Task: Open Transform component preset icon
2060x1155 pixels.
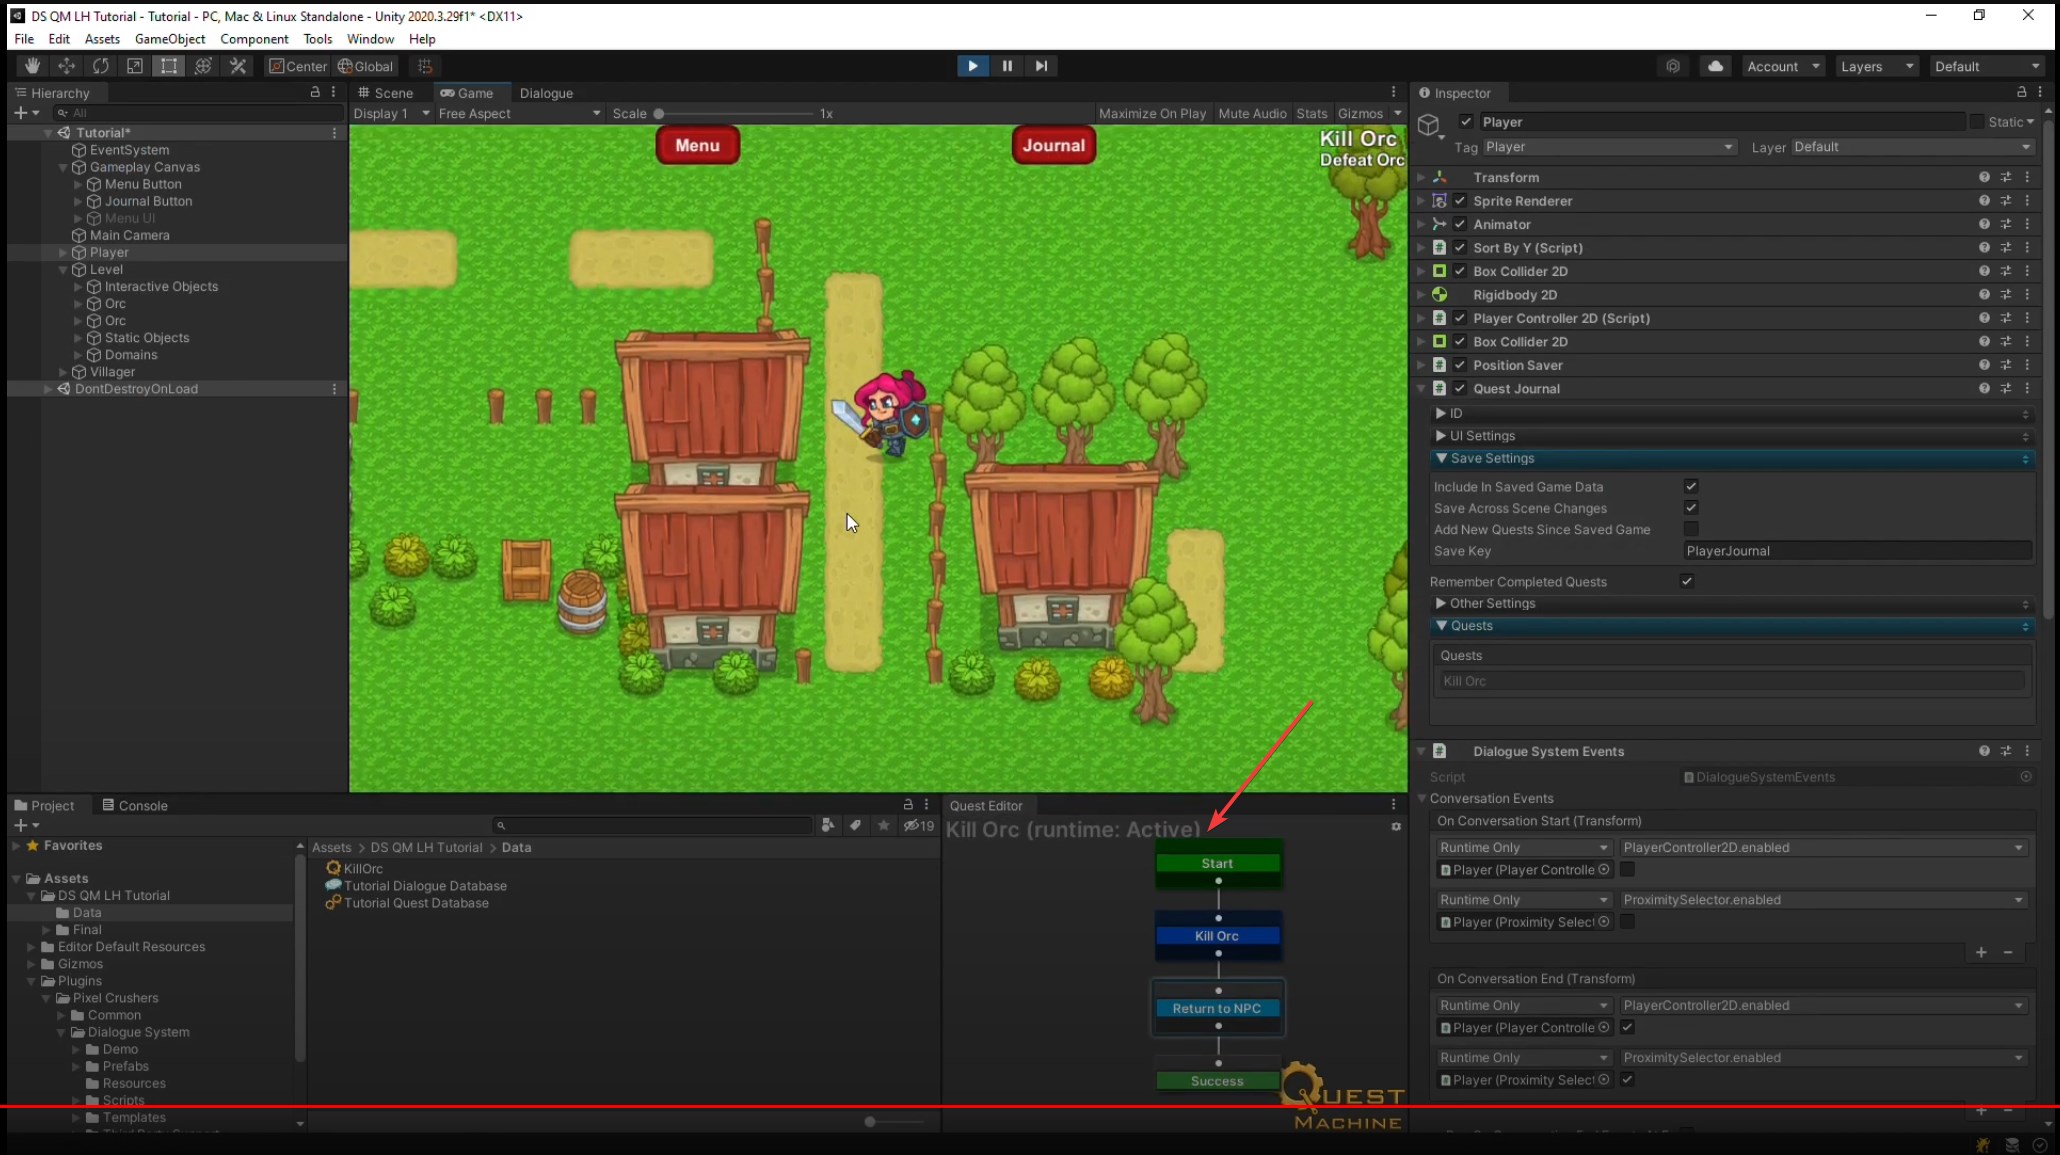Action: pos(2006,177)
